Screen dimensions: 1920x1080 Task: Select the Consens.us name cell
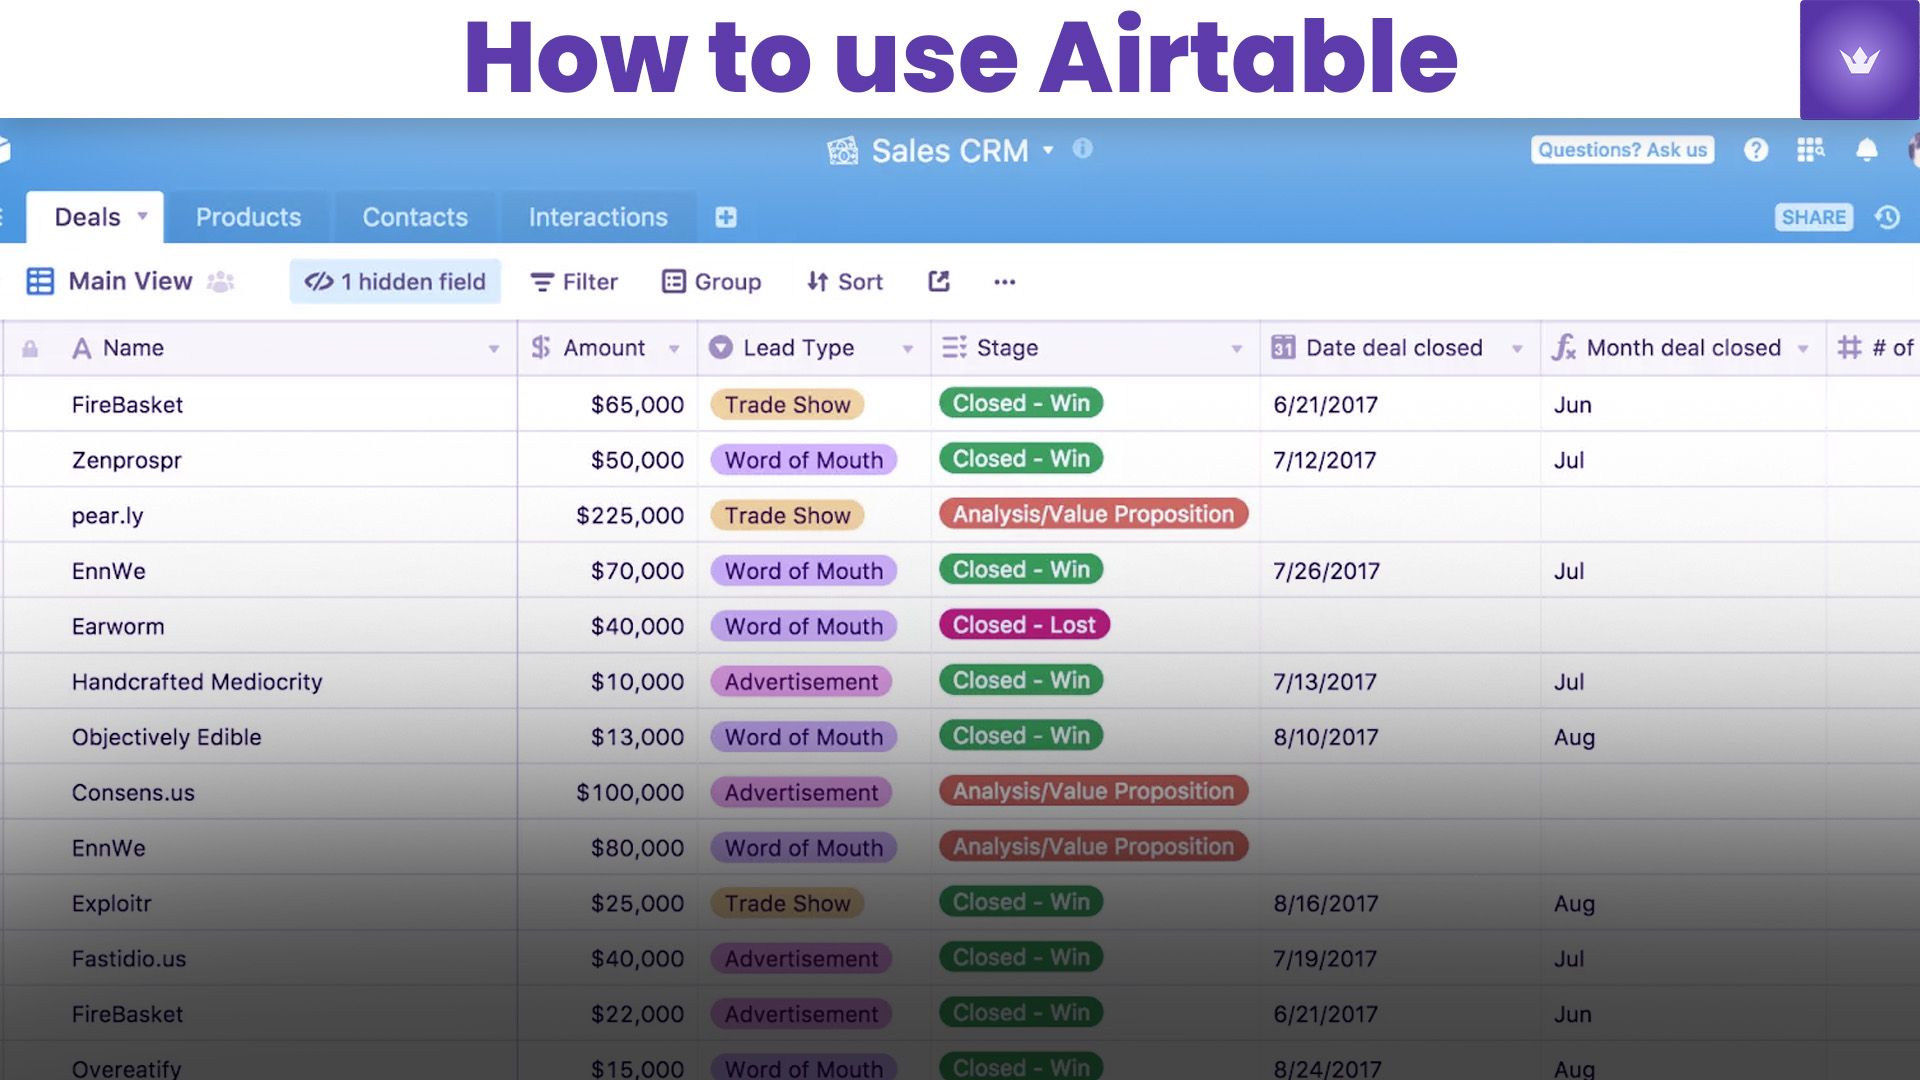coord(260,793)
